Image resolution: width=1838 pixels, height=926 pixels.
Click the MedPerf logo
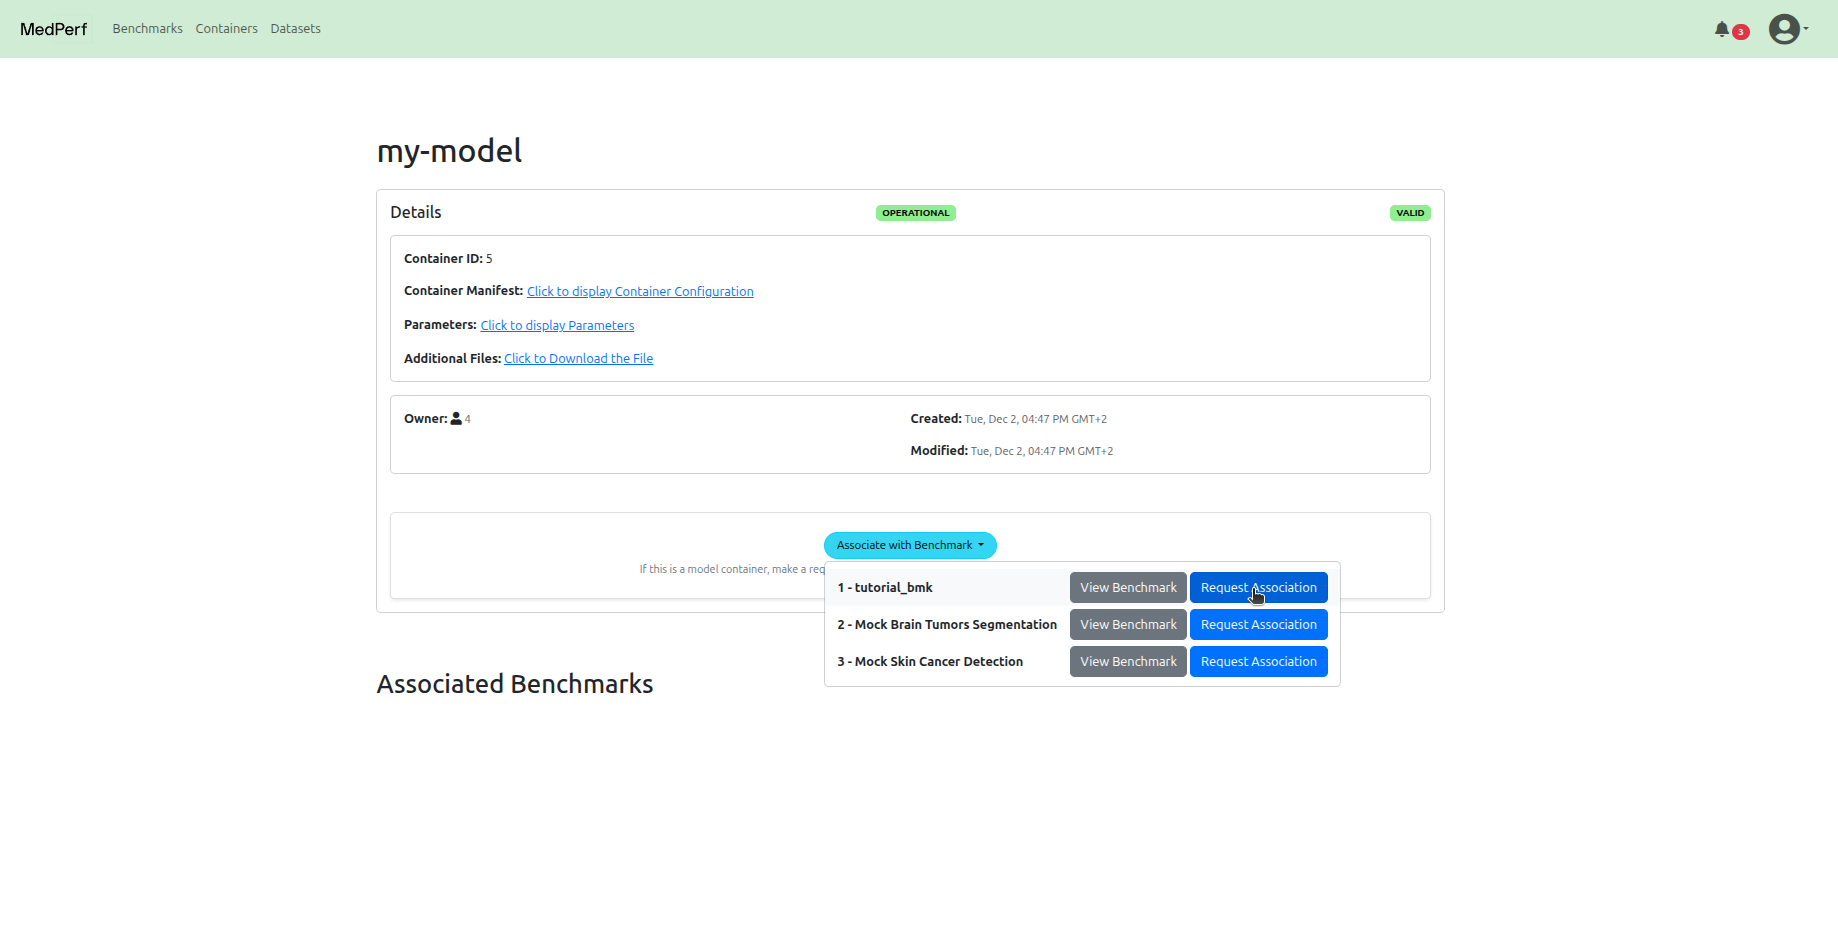pos(54,29)
